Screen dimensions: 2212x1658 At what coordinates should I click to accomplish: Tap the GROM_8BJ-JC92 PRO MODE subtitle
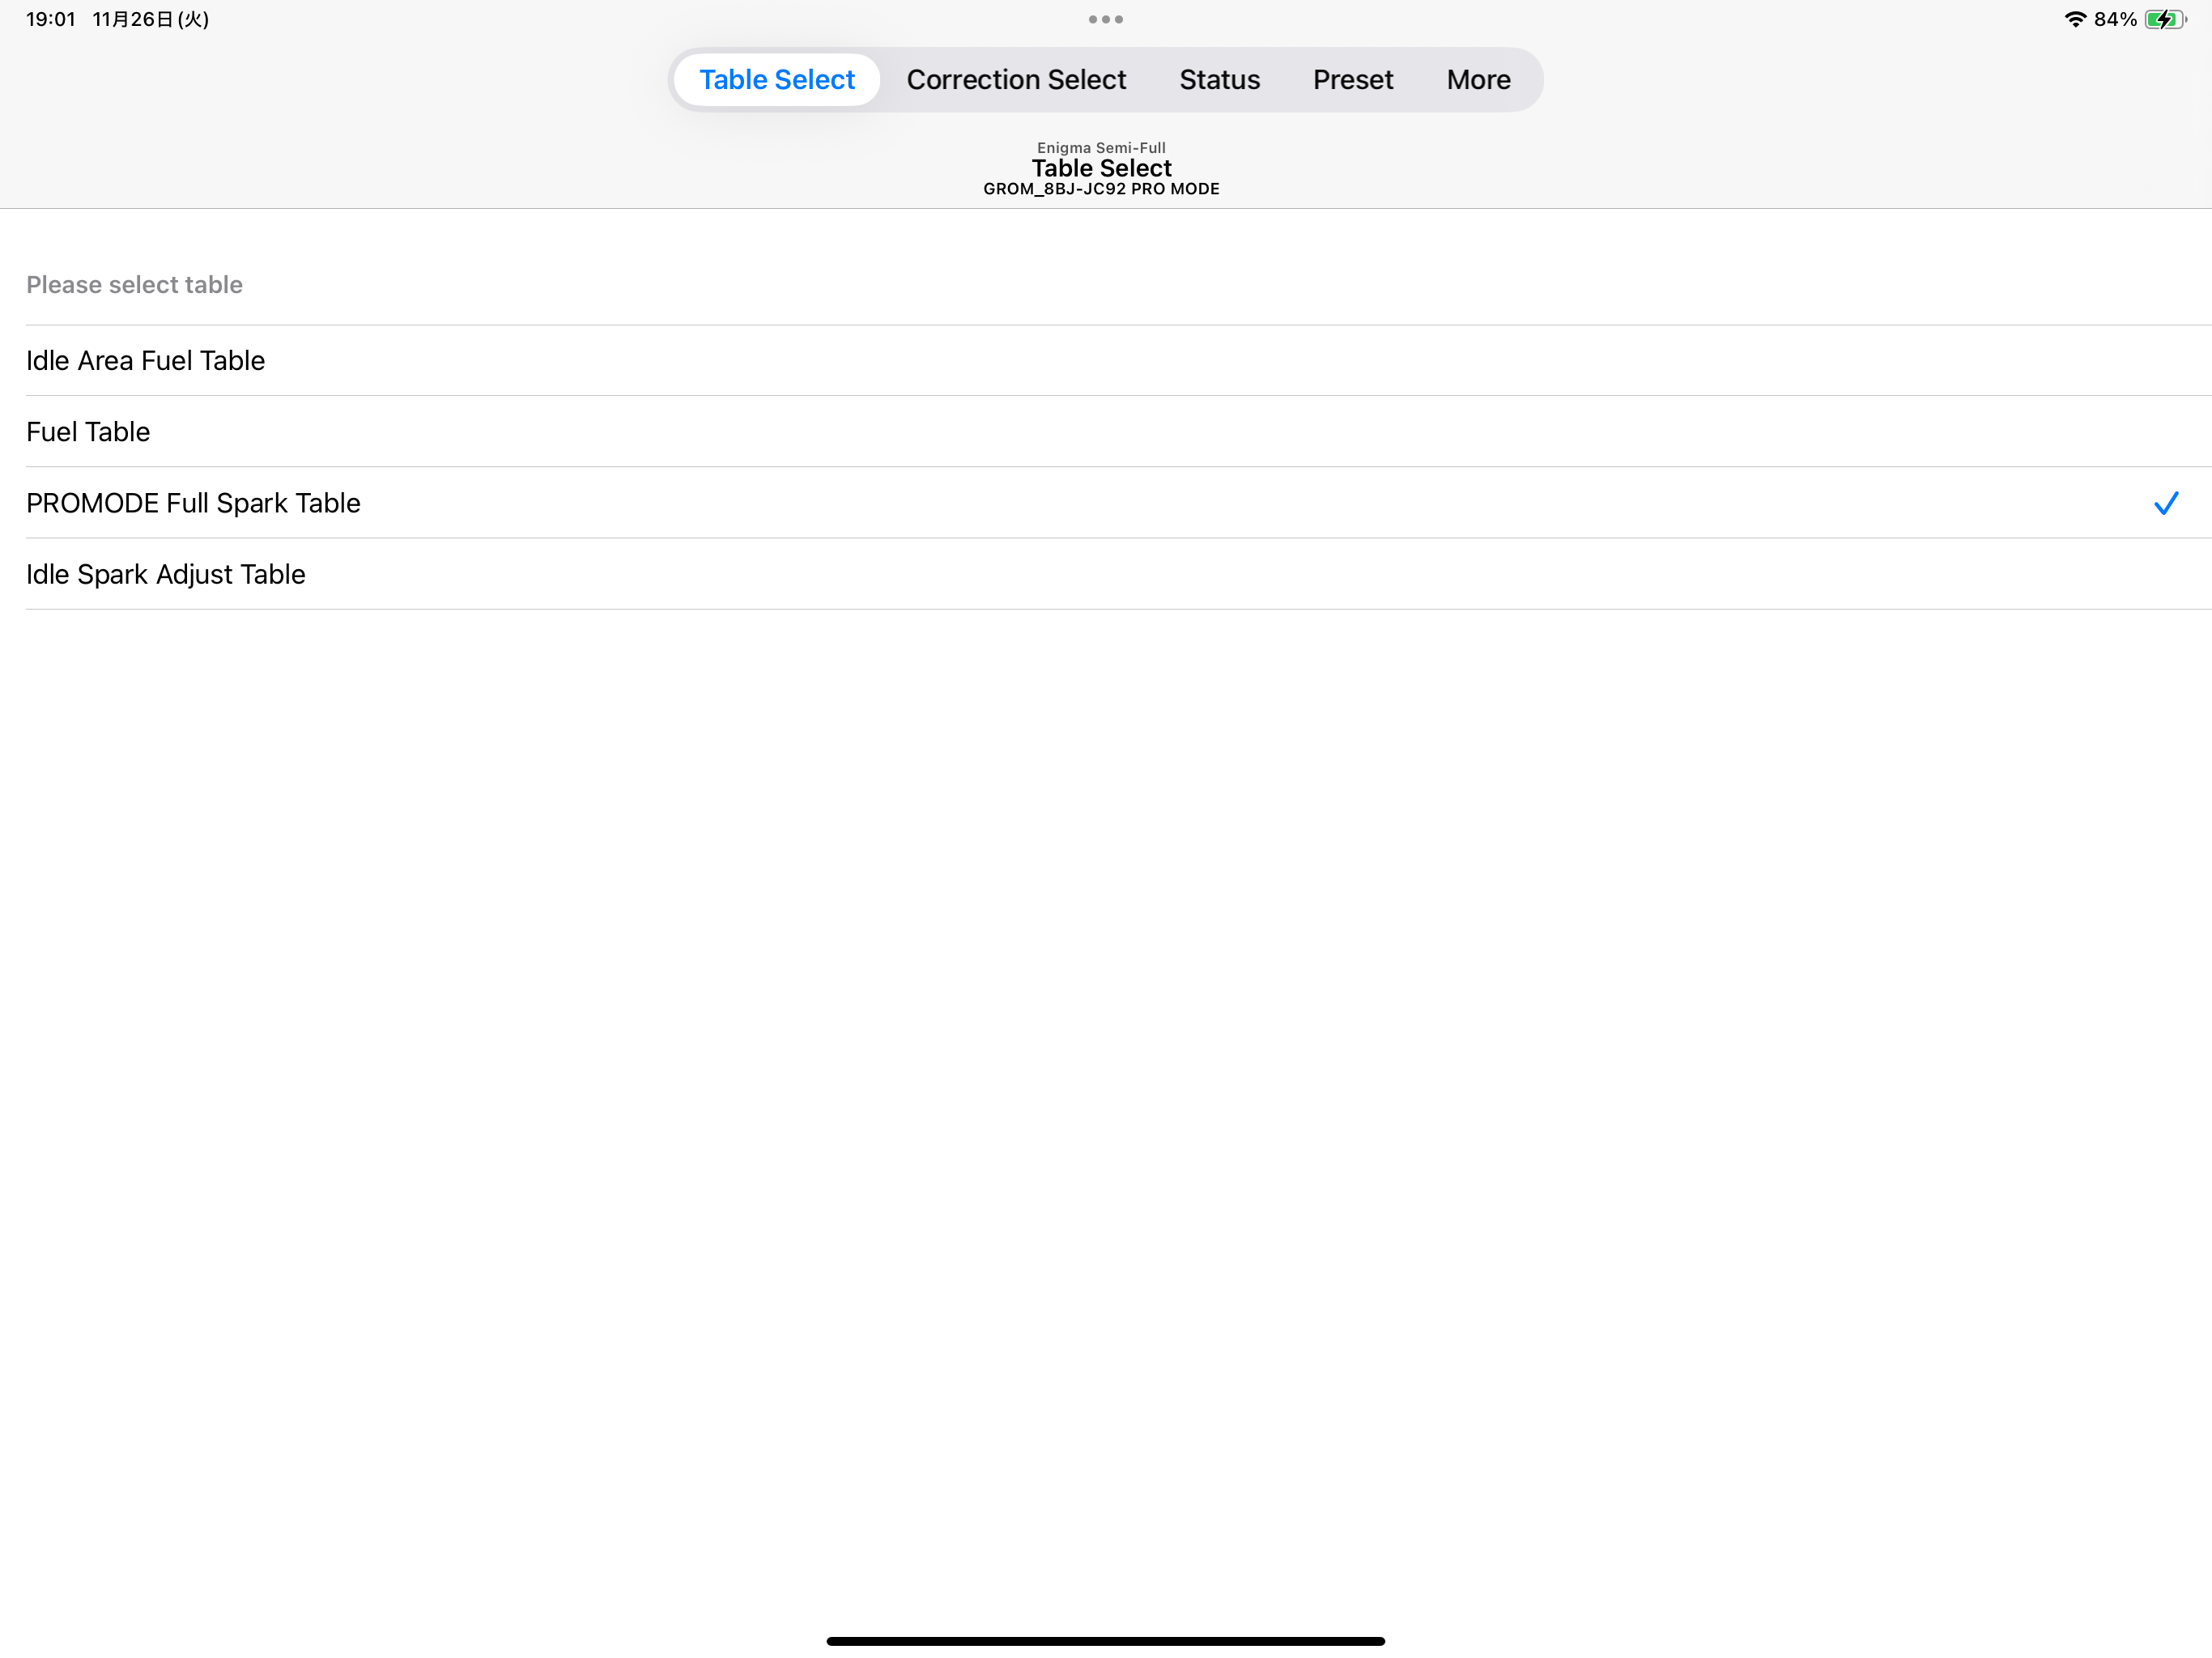[1101, 188]
